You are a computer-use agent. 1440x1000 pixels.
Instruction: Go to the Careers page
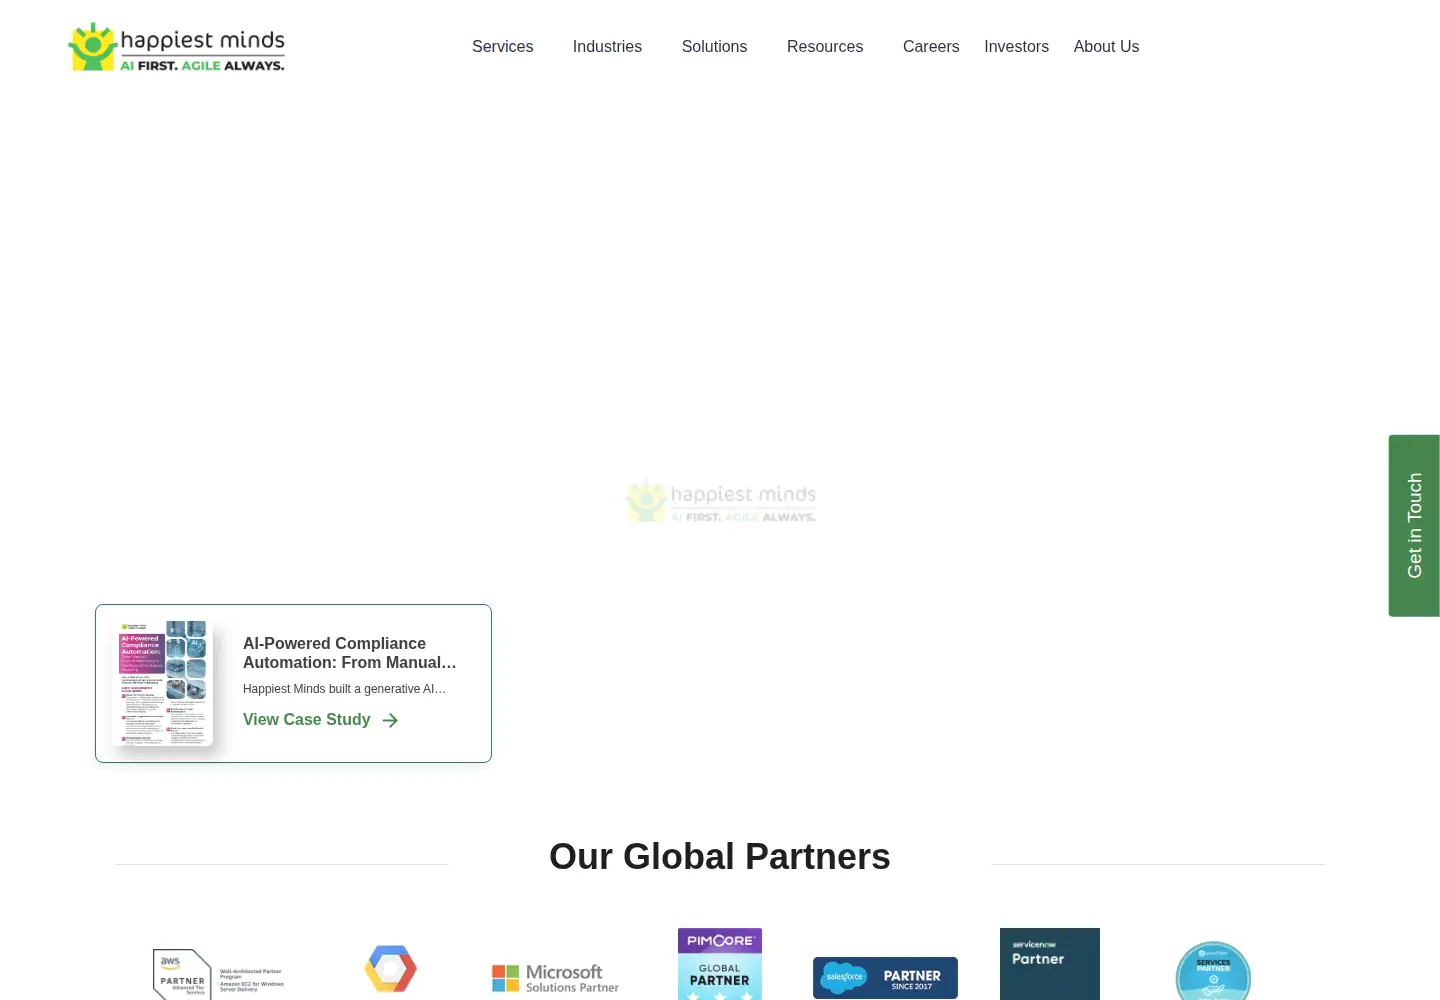point(931,47)
